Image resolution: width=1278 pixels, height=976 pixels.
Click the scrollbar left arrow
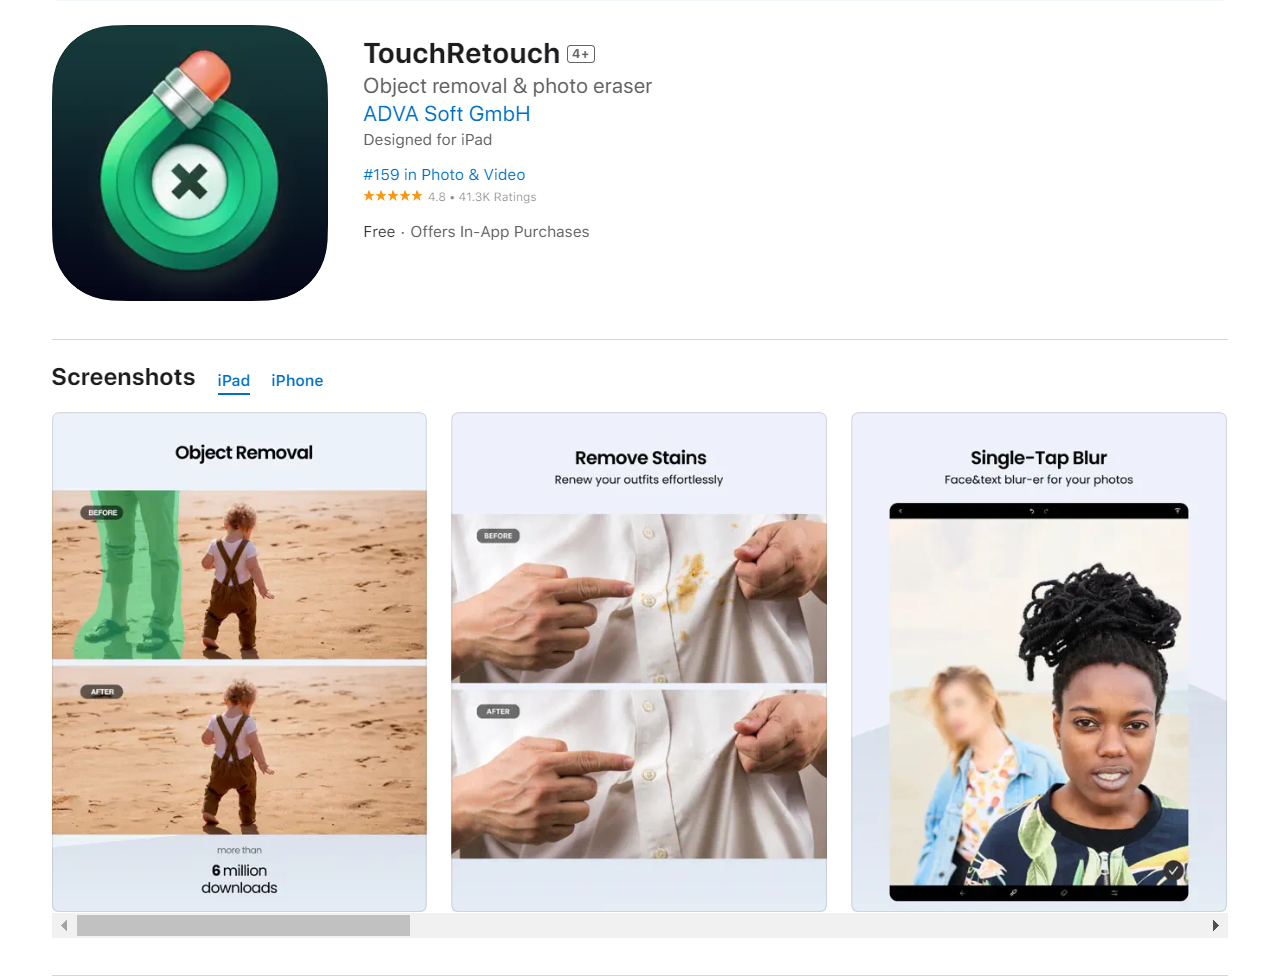click(x=64, y=926)
